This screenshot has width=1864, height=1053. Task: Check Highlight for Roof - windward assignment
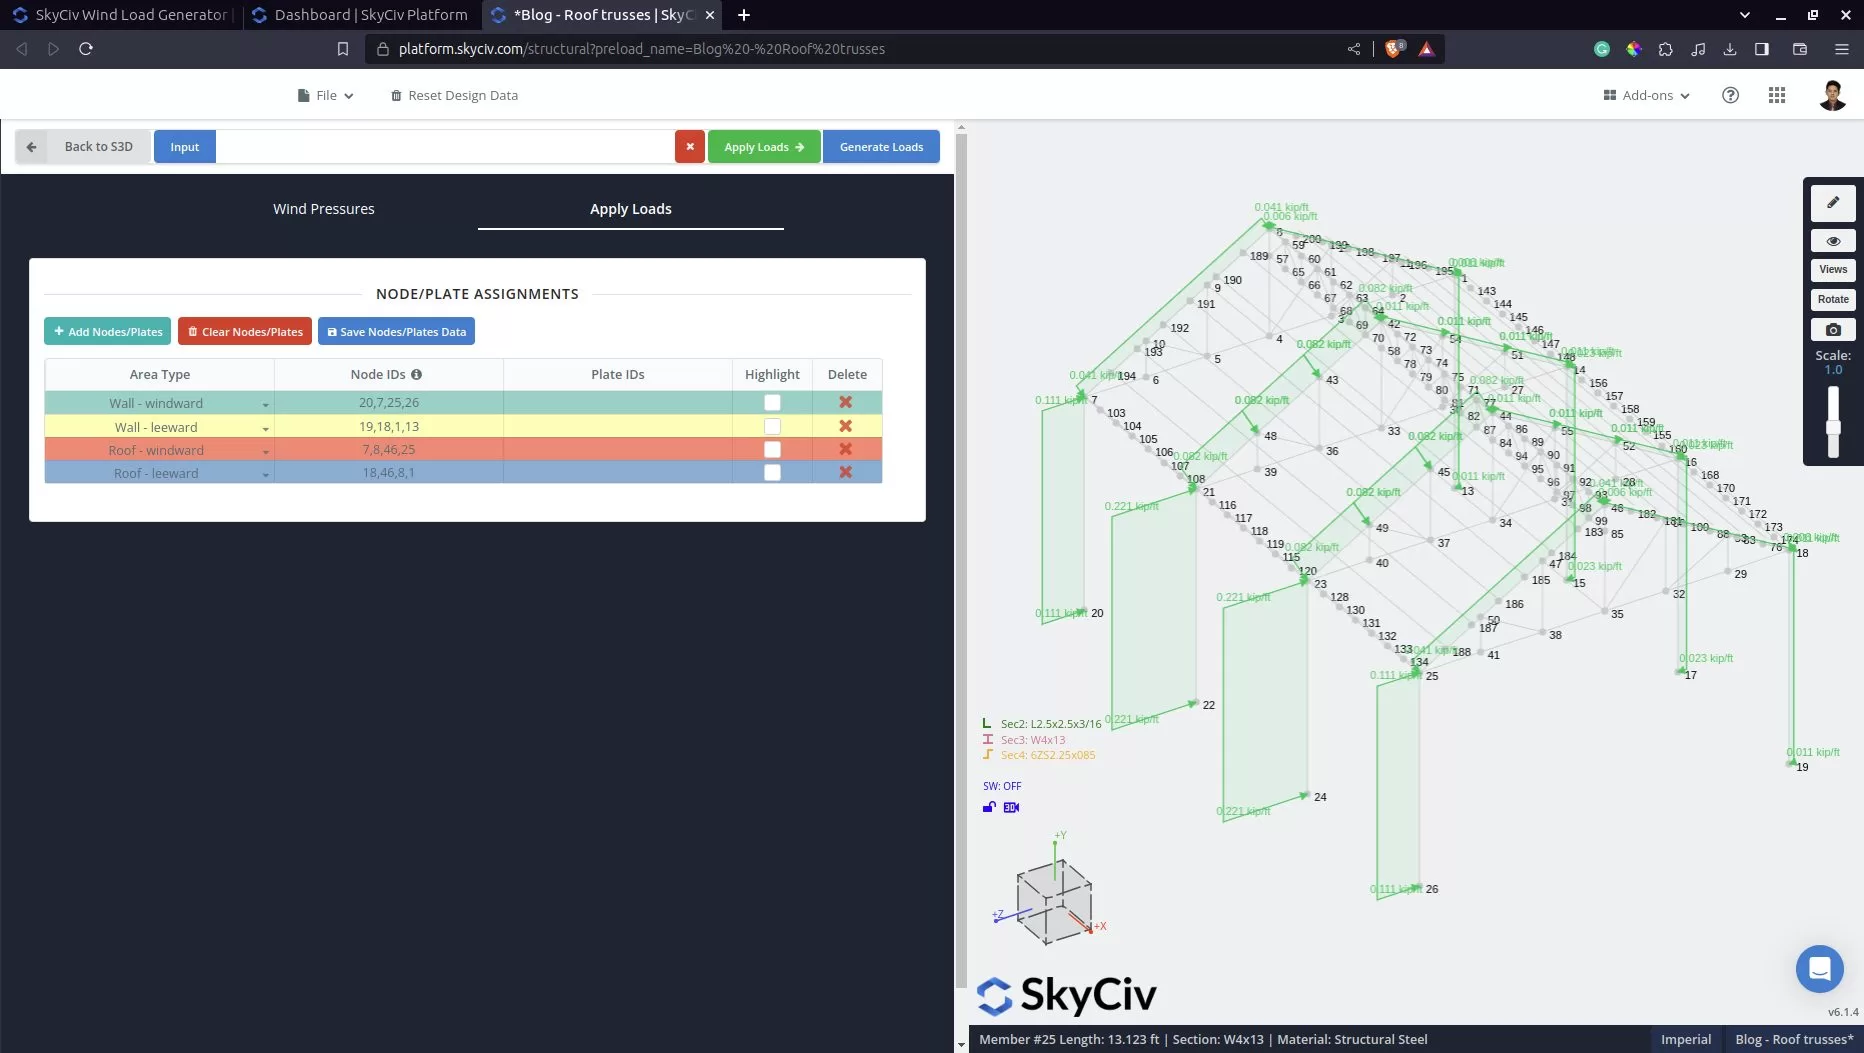(x=772, y=449)
